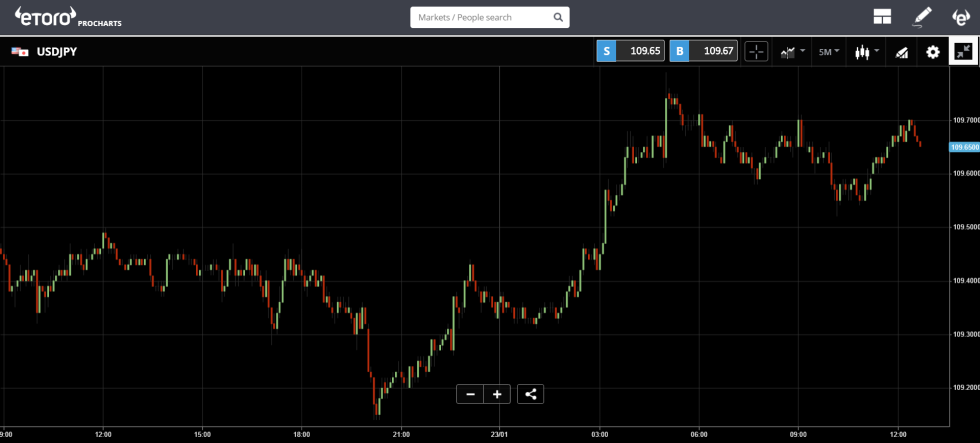Zoom out the chart with minus button
Viewport: 980px width, 443px height.
470,394
